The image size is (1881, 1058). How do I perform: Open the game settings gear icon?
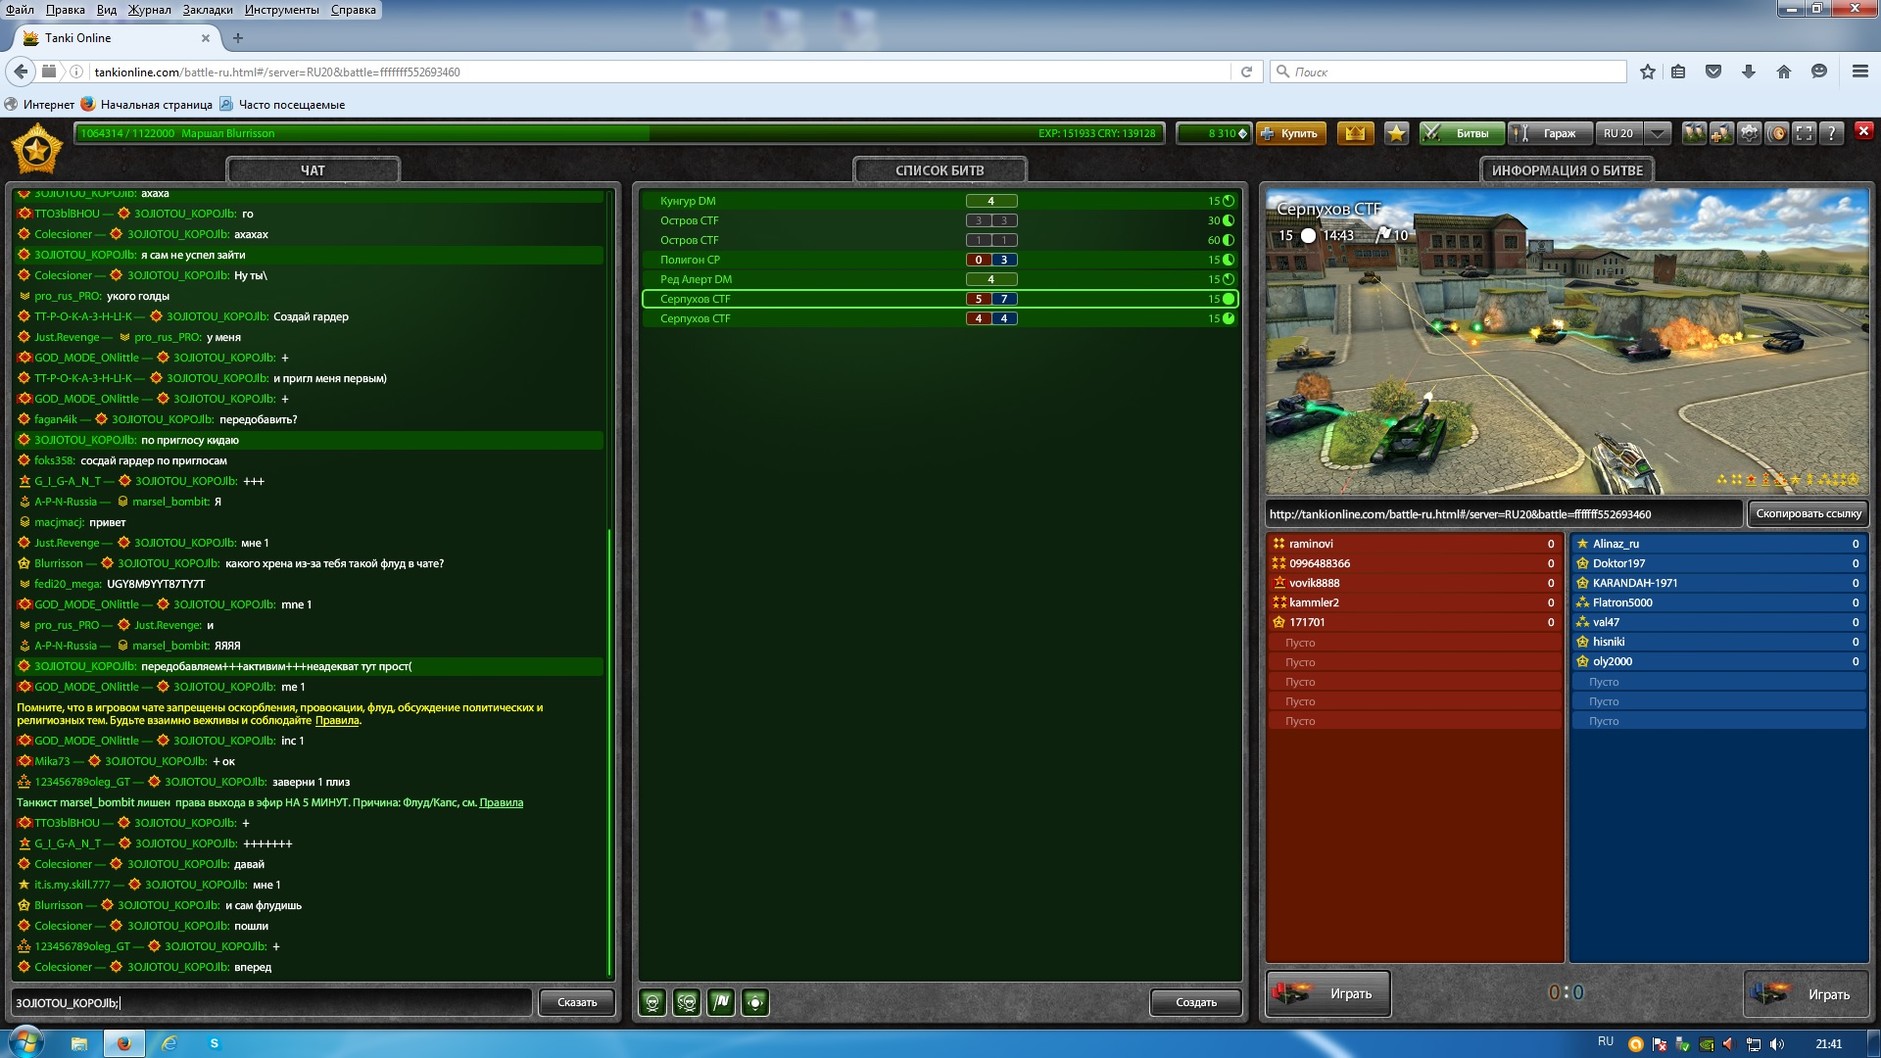click(x=1749, y=133)
